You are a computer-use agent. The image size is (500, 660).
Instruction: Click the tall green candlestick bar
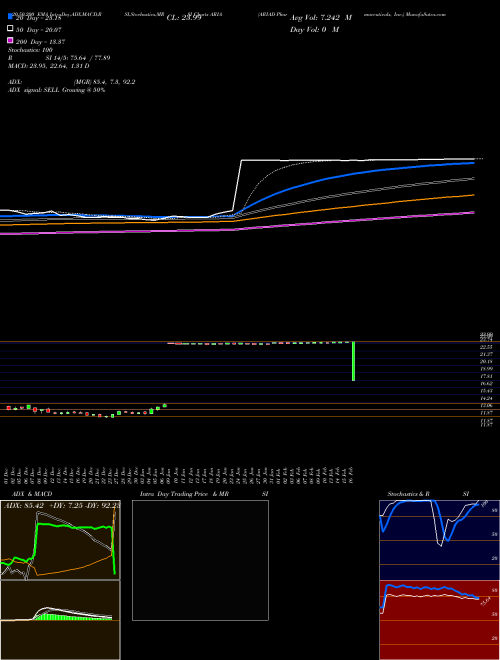pos(354,361)
